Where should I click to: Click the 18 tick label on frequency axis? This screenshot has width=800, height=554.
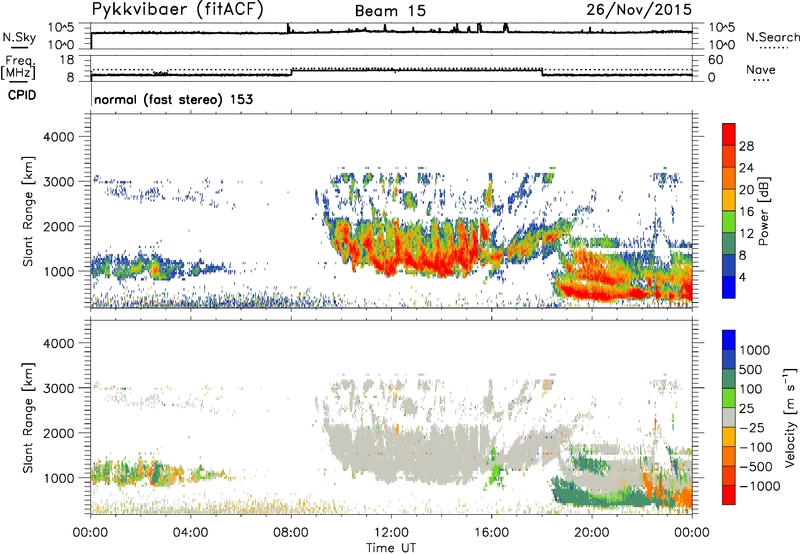click(67, 60)
